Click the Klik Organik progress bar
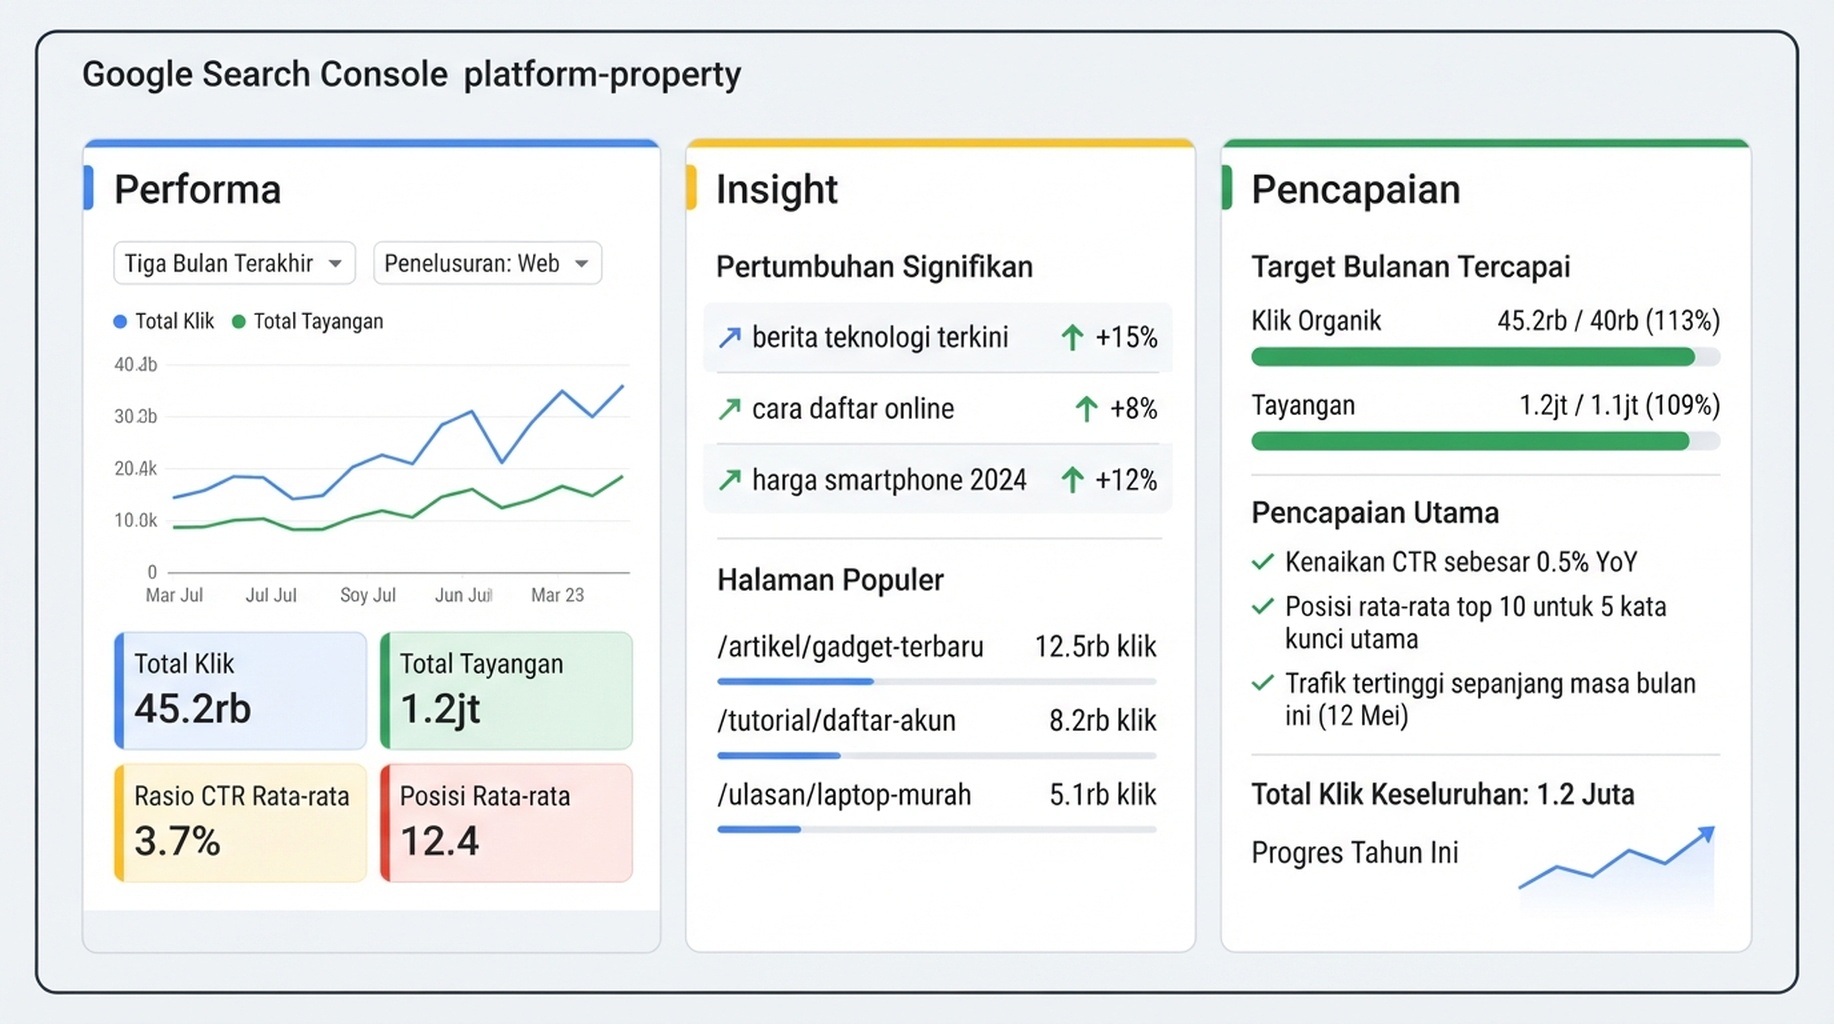1834x1024 pixels. tap(1485, 357)
